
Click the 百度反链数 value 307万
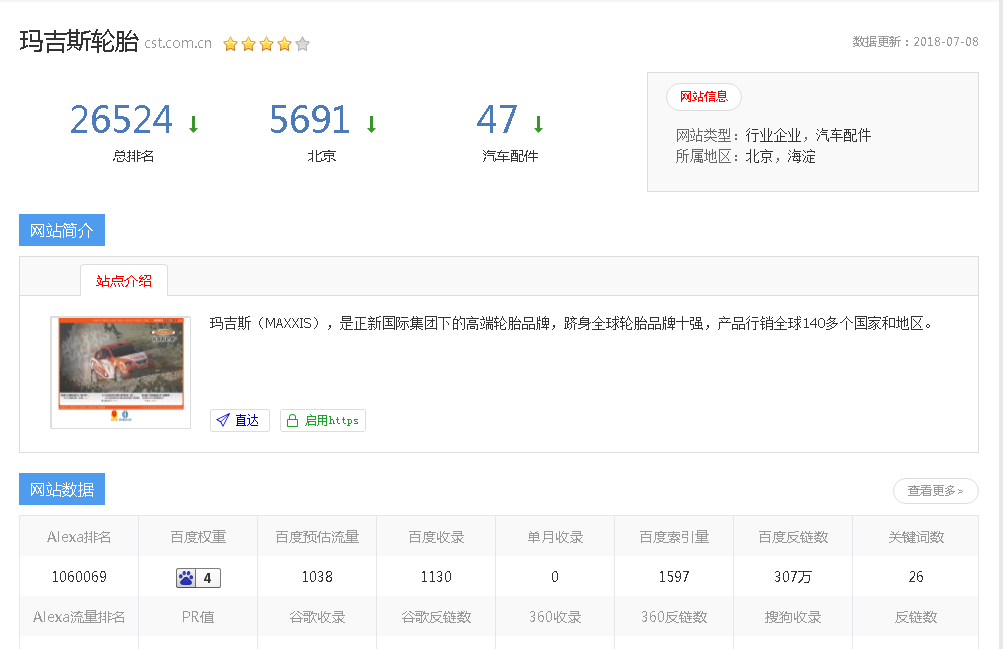[793, 577]
